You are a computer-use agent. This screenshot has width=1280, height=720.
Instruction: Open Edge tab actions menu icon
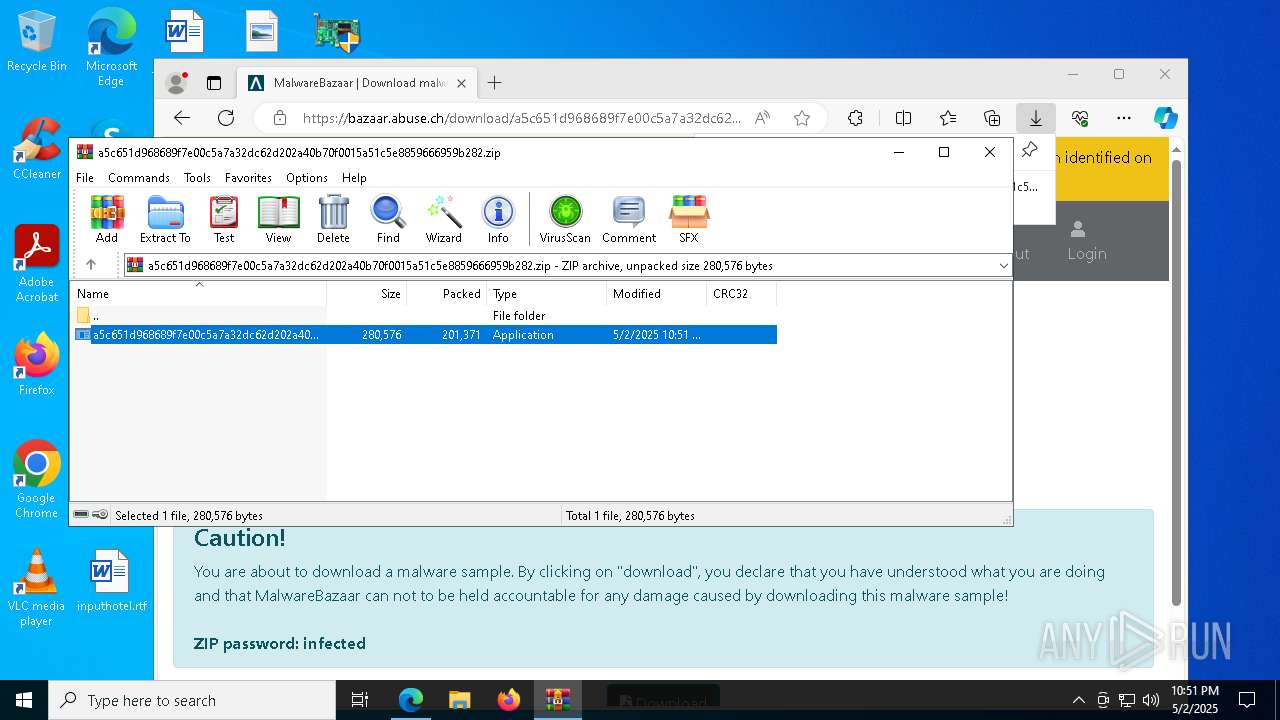pyautogui.click(x=214, y=83)
